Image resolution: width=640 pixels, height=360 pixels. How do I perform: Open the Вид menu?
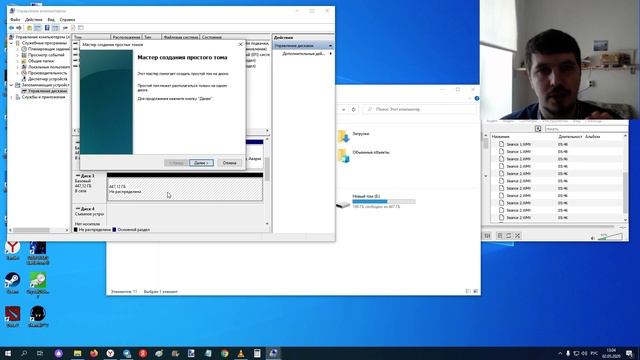pyautogui.click(x=51, y=20)
